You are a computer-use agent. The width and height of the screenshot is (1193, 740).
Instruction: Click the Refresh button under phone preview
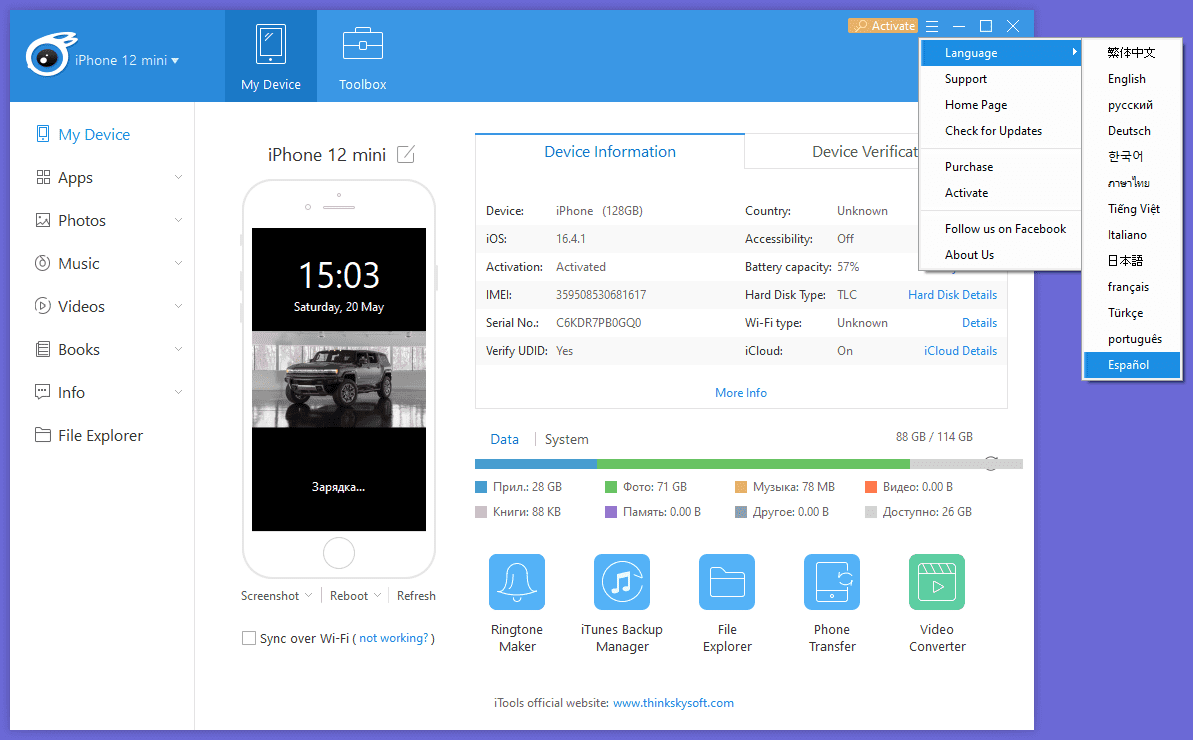click(x=416, y=595)
